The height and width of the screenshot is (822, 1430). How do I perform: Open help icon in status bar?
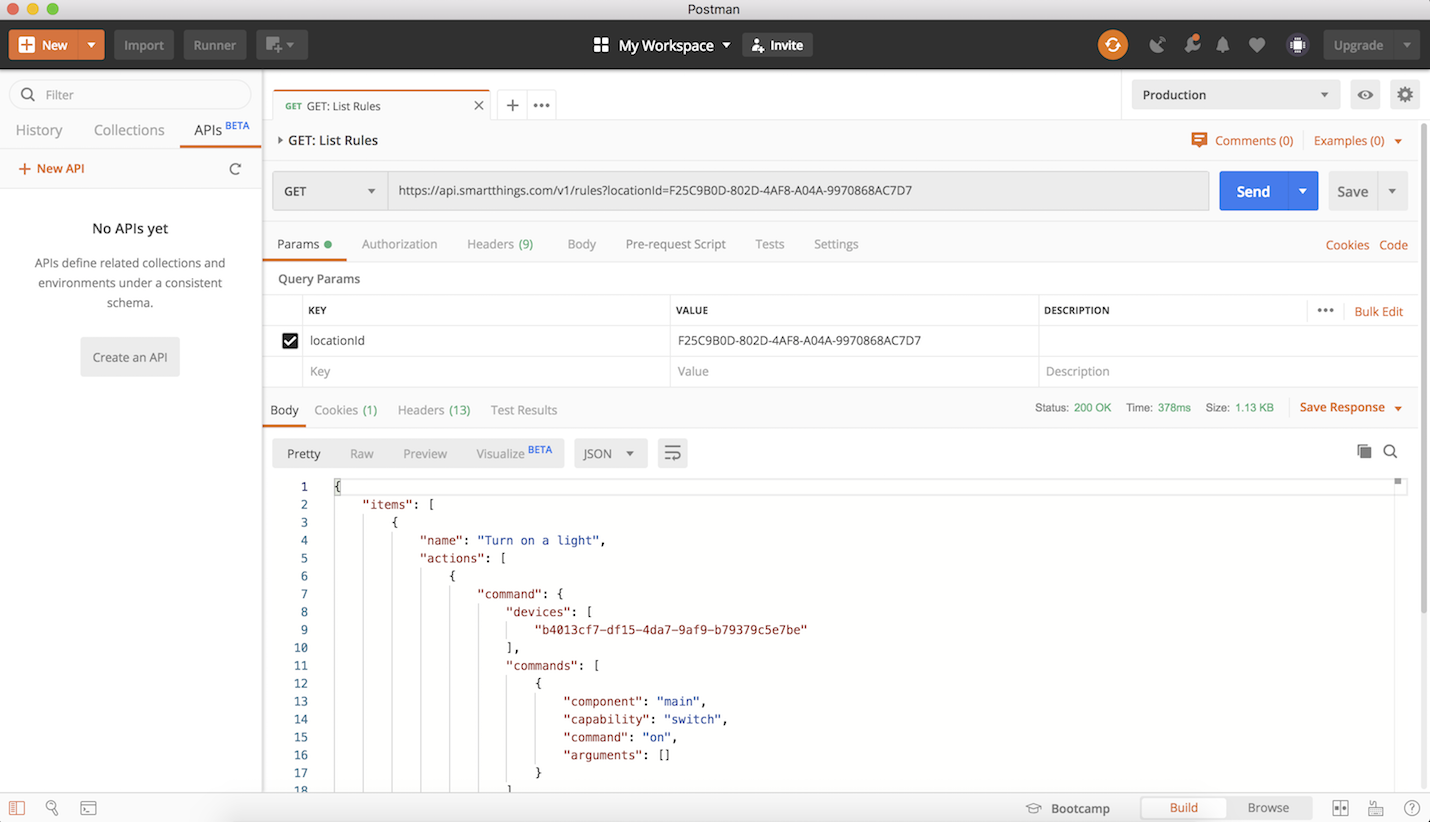click(1411, 808)
